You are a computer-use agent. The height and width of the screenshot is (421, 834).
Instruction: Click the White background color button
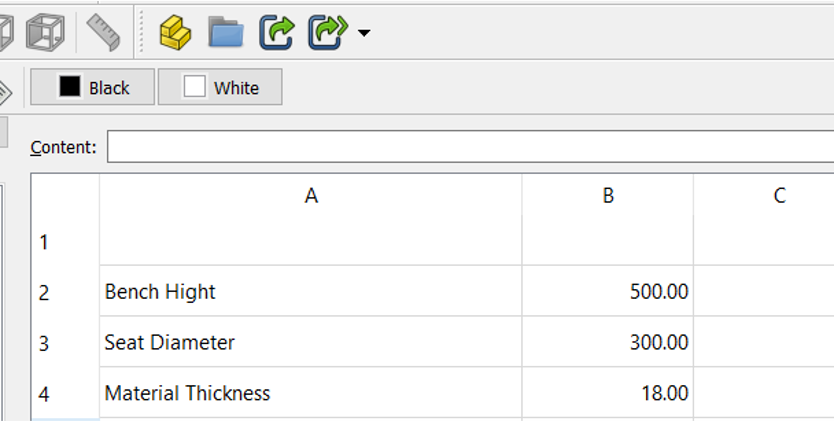(x=220, y=87)
